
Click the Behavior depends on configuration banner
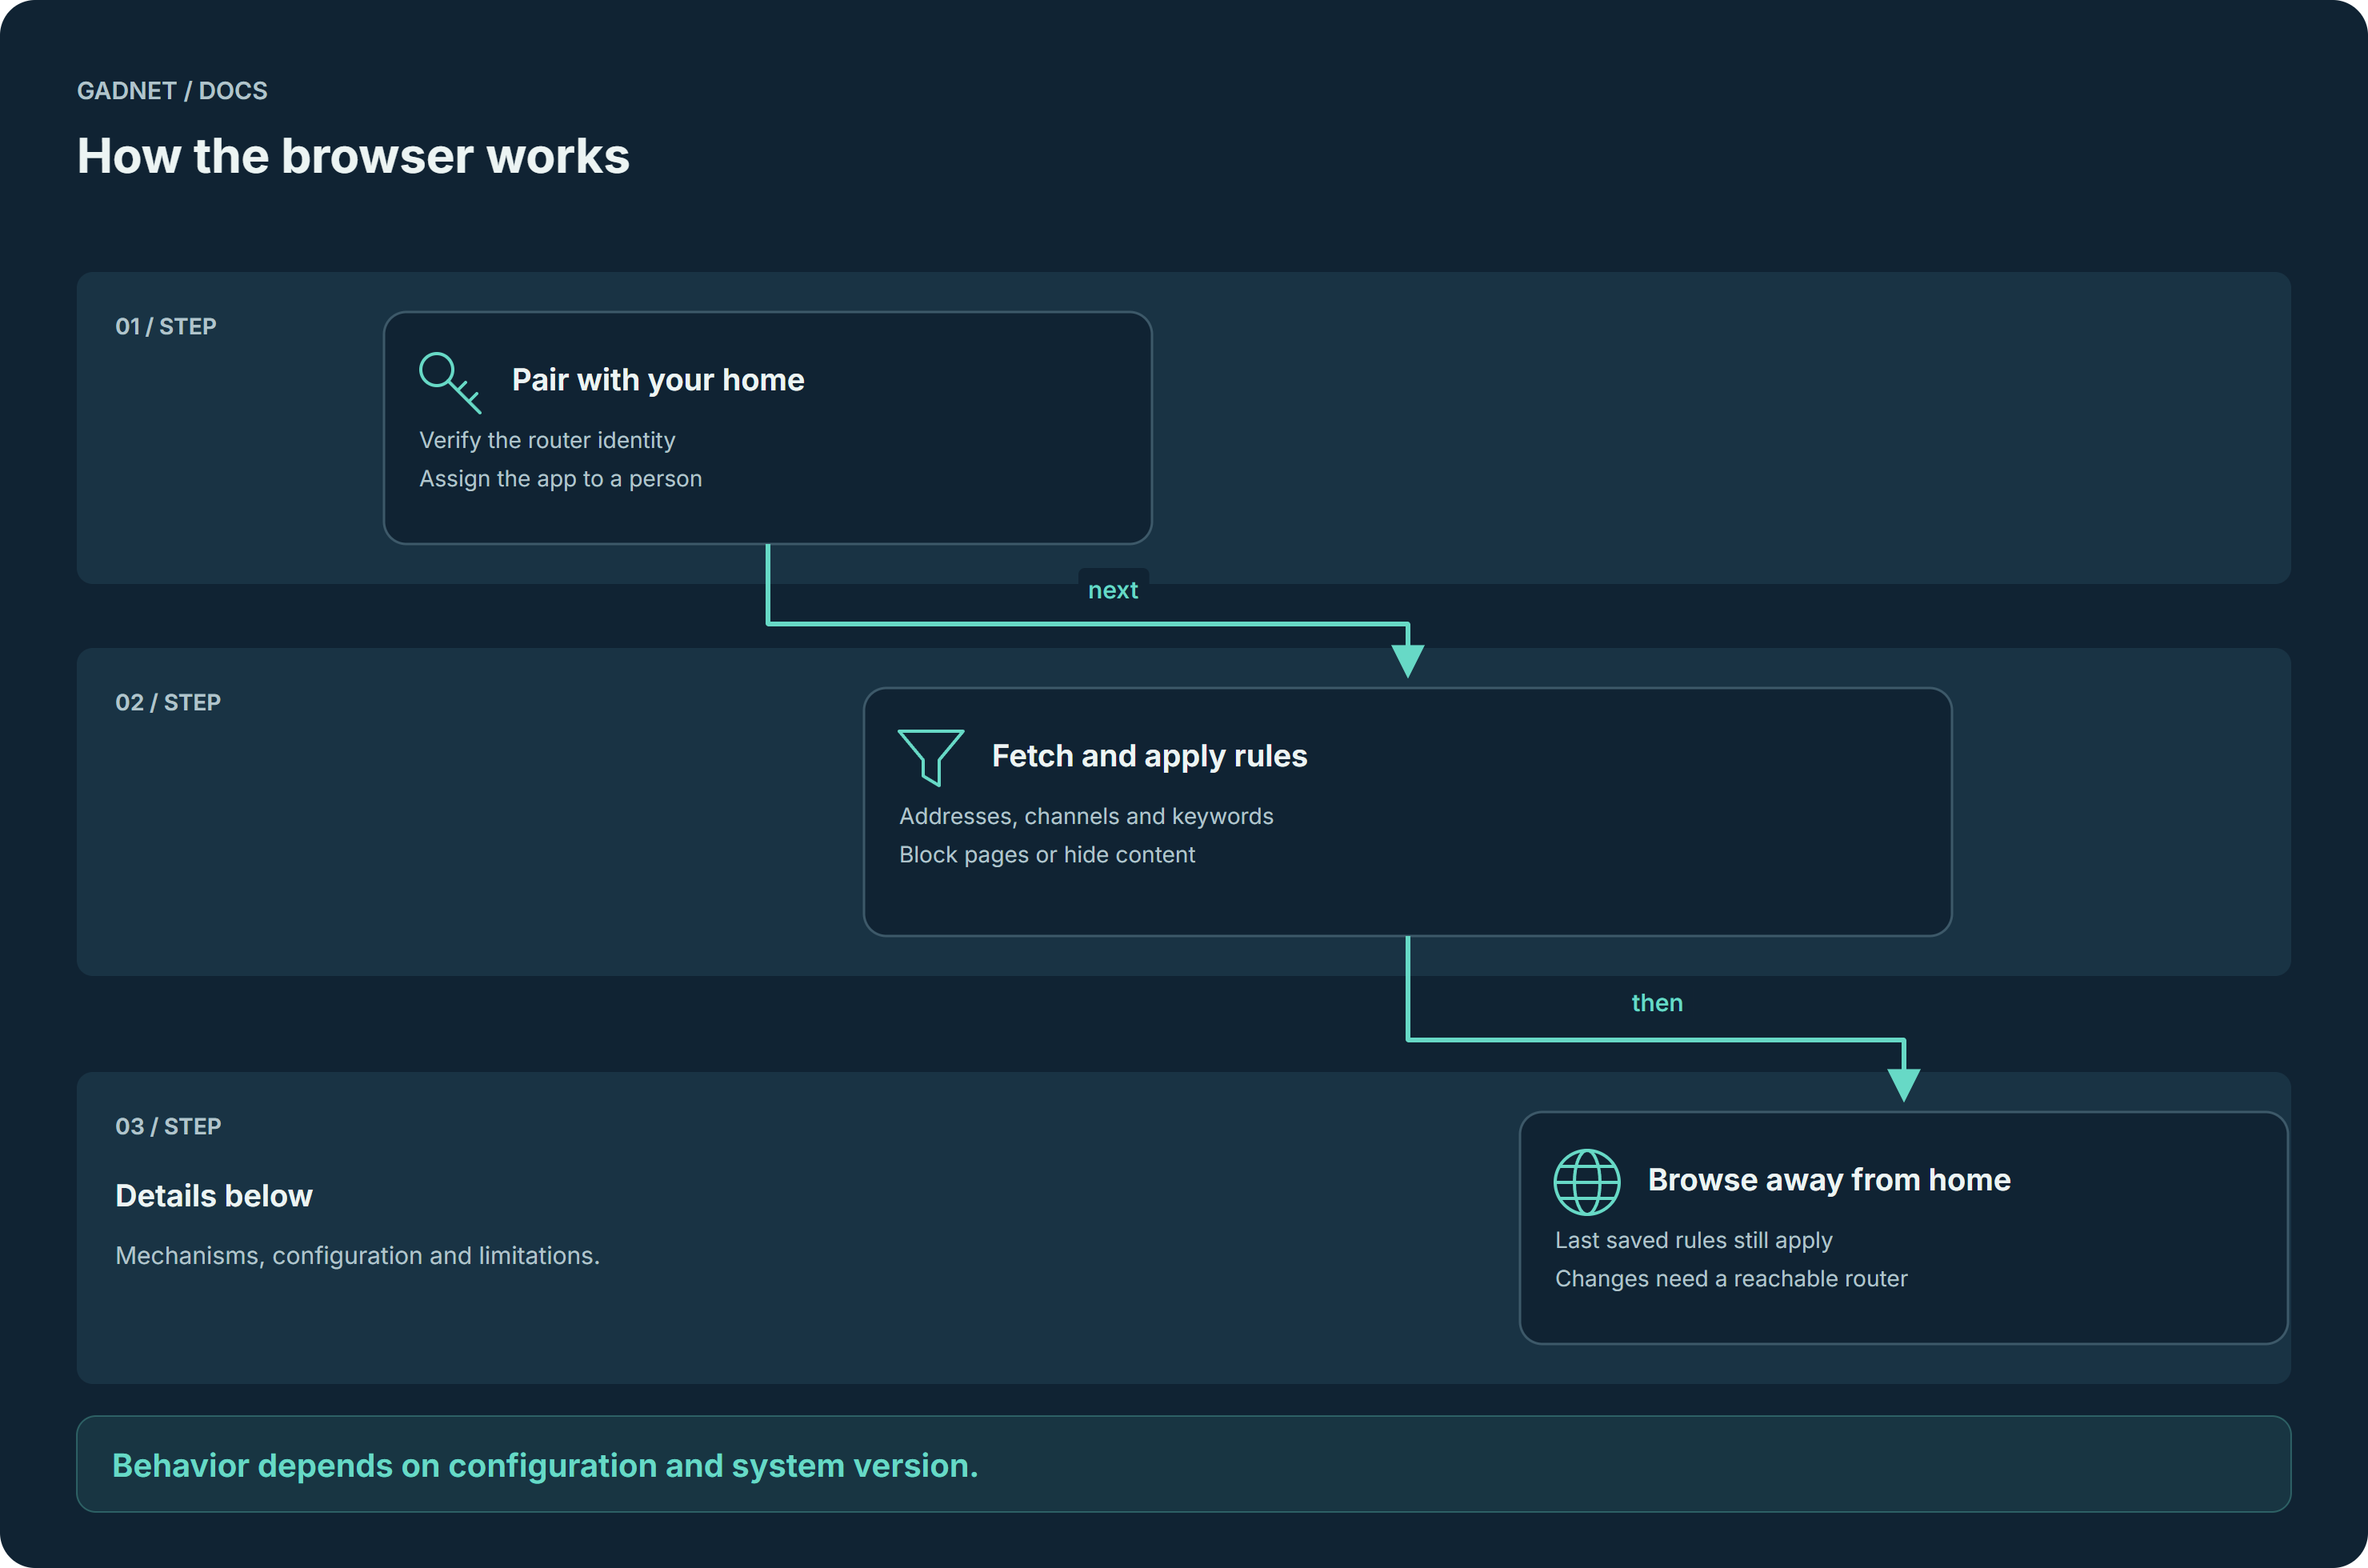[x=1183, y=1464]
